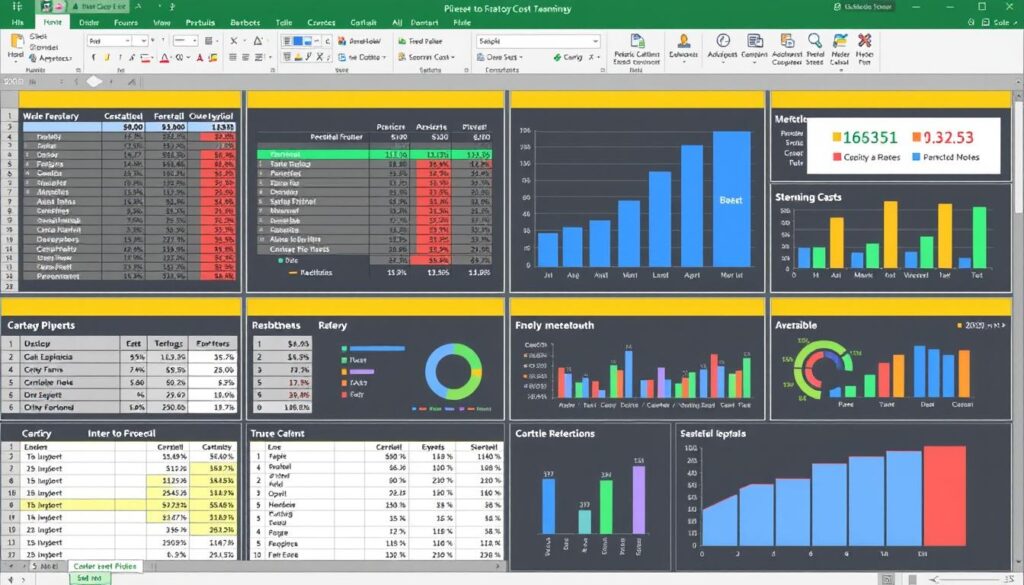The width and height of the screenshot is (1024, 585).
Task: Select the Carter feet Pickles sheet tab
Action: (x=107, y=565)
